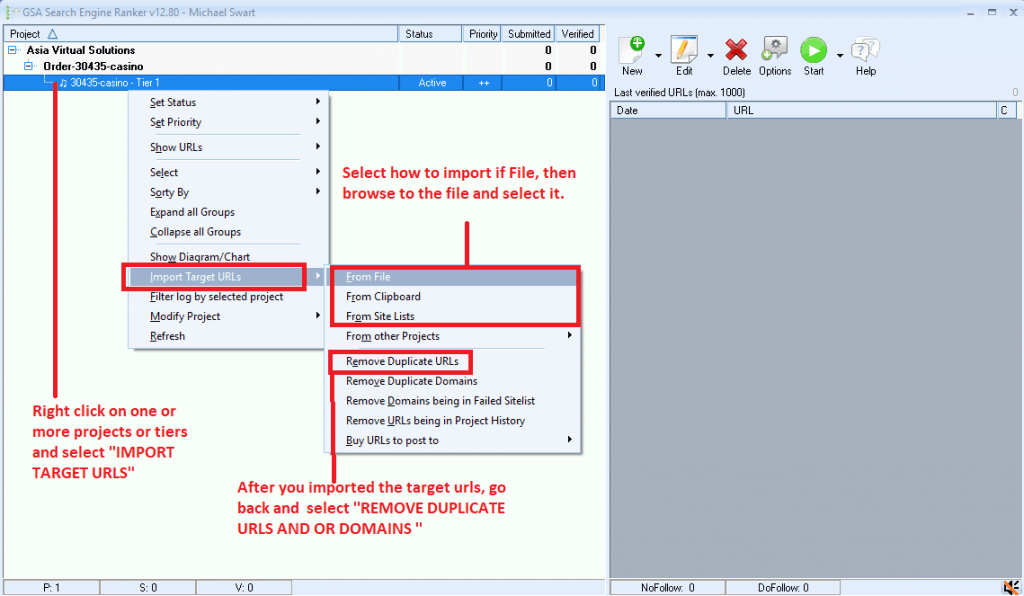Select the Order-30435-casino group row
Image resolution: width=1024 pixels, height=596 pixels.
tap(304, 66)
